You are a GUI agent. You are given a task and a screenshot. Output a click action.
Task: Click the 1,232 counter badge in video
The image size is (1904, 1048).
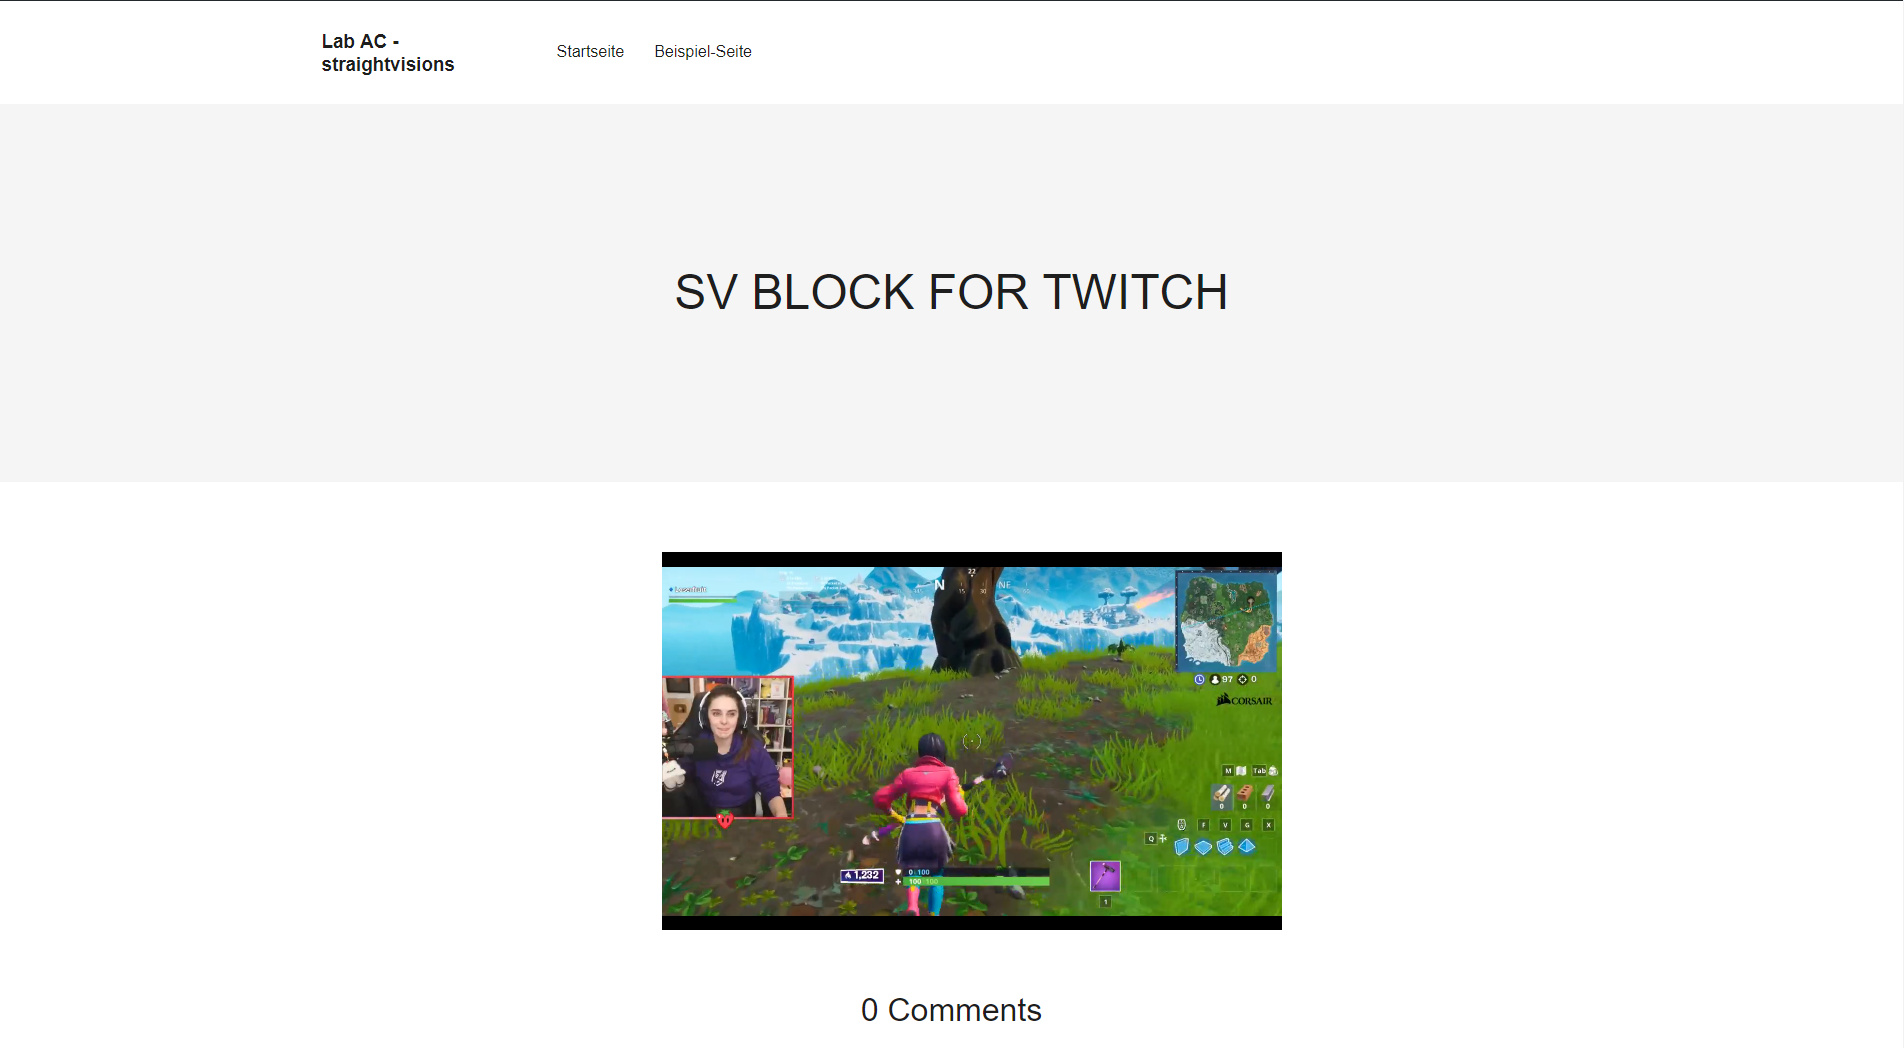tap(862, 875)
